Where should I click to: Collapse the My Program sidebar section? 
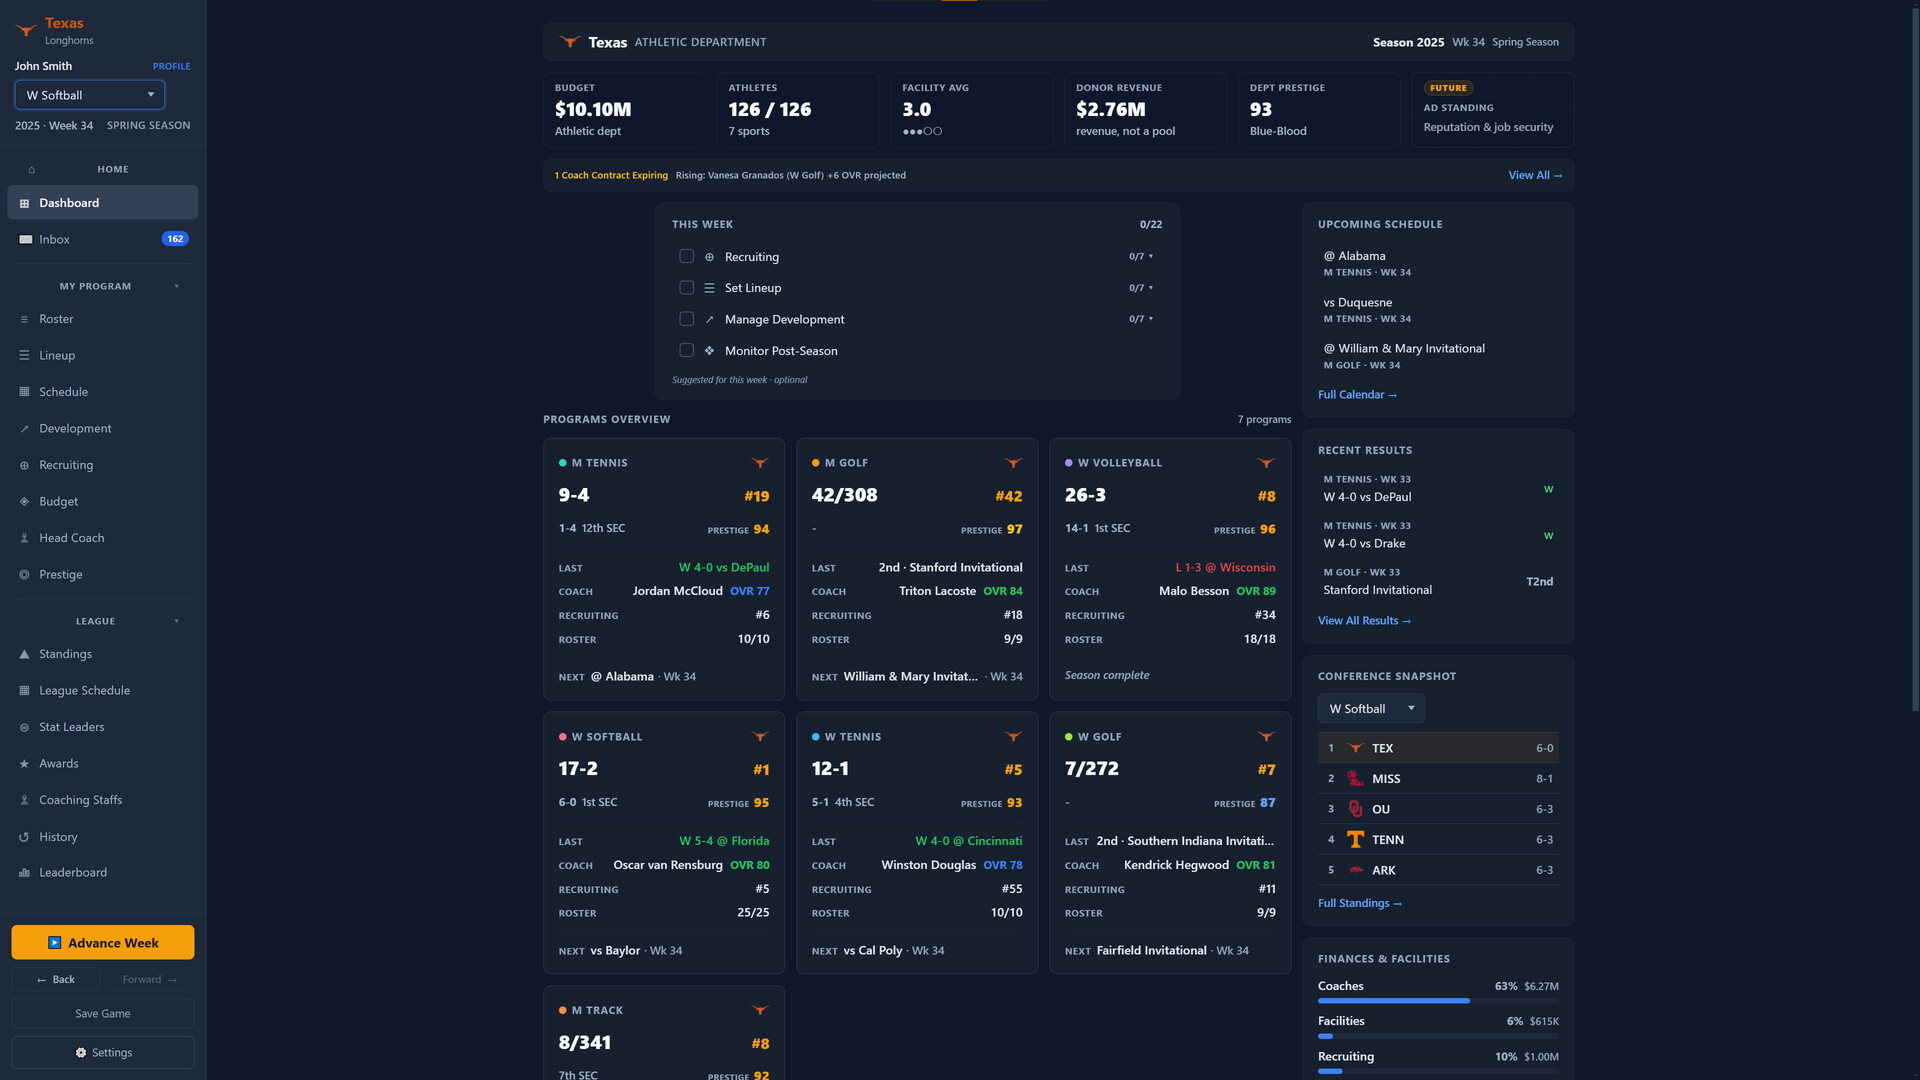[x=177, y=286]
